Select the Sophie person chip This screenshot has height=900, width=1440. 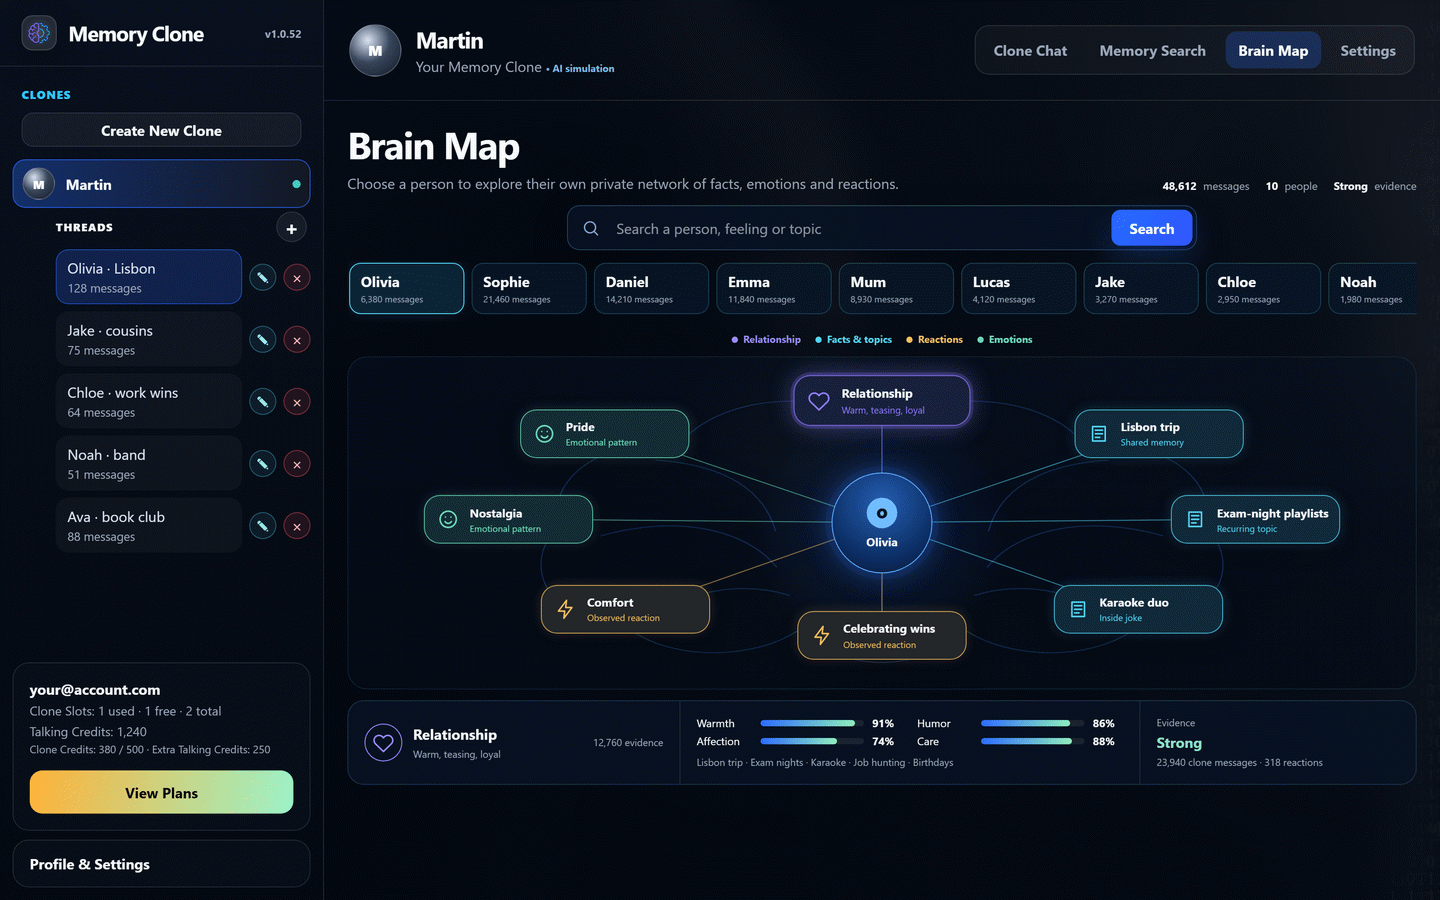point(529,288)
